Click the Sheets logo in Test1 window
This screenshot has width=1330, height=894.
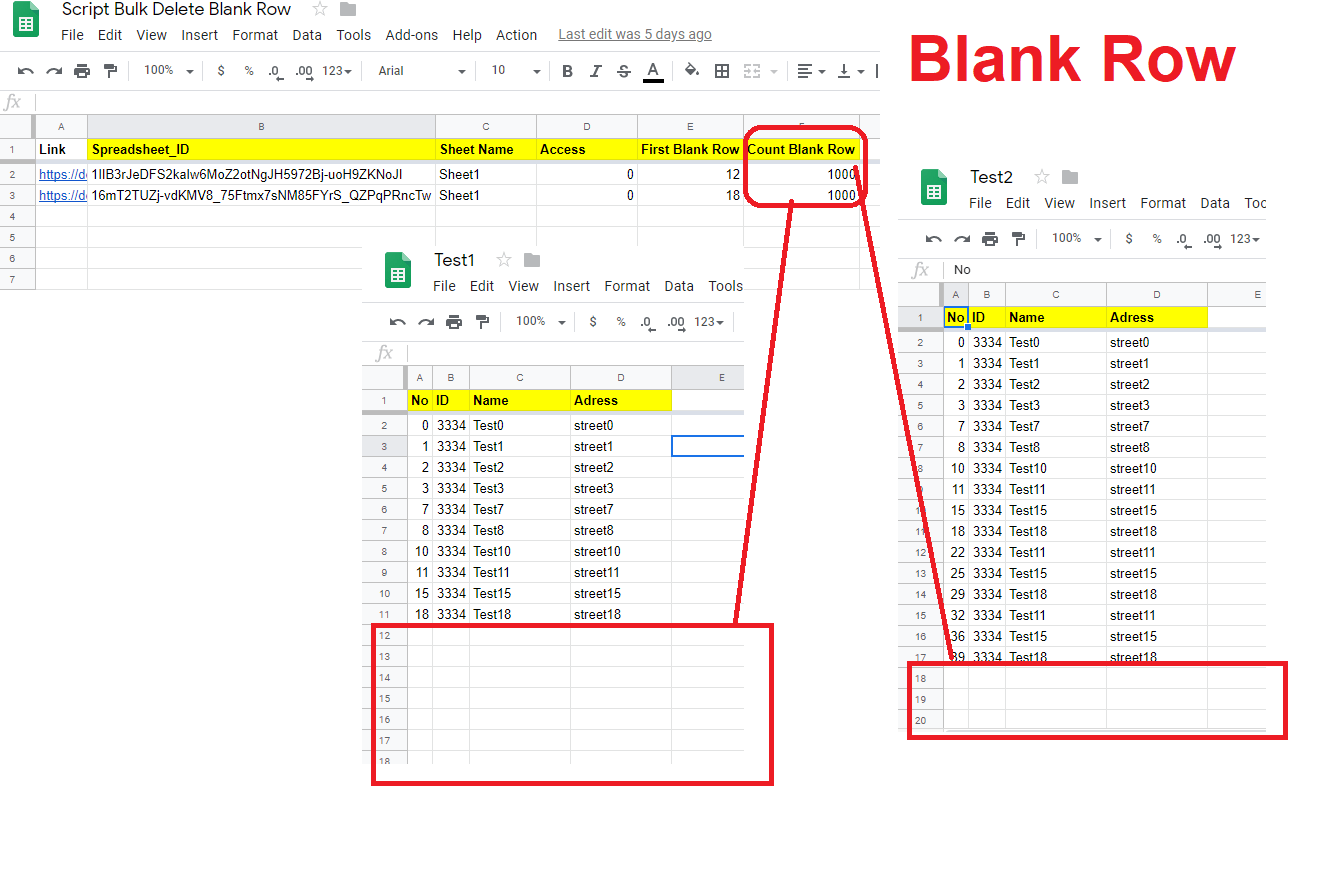[398, 271]
